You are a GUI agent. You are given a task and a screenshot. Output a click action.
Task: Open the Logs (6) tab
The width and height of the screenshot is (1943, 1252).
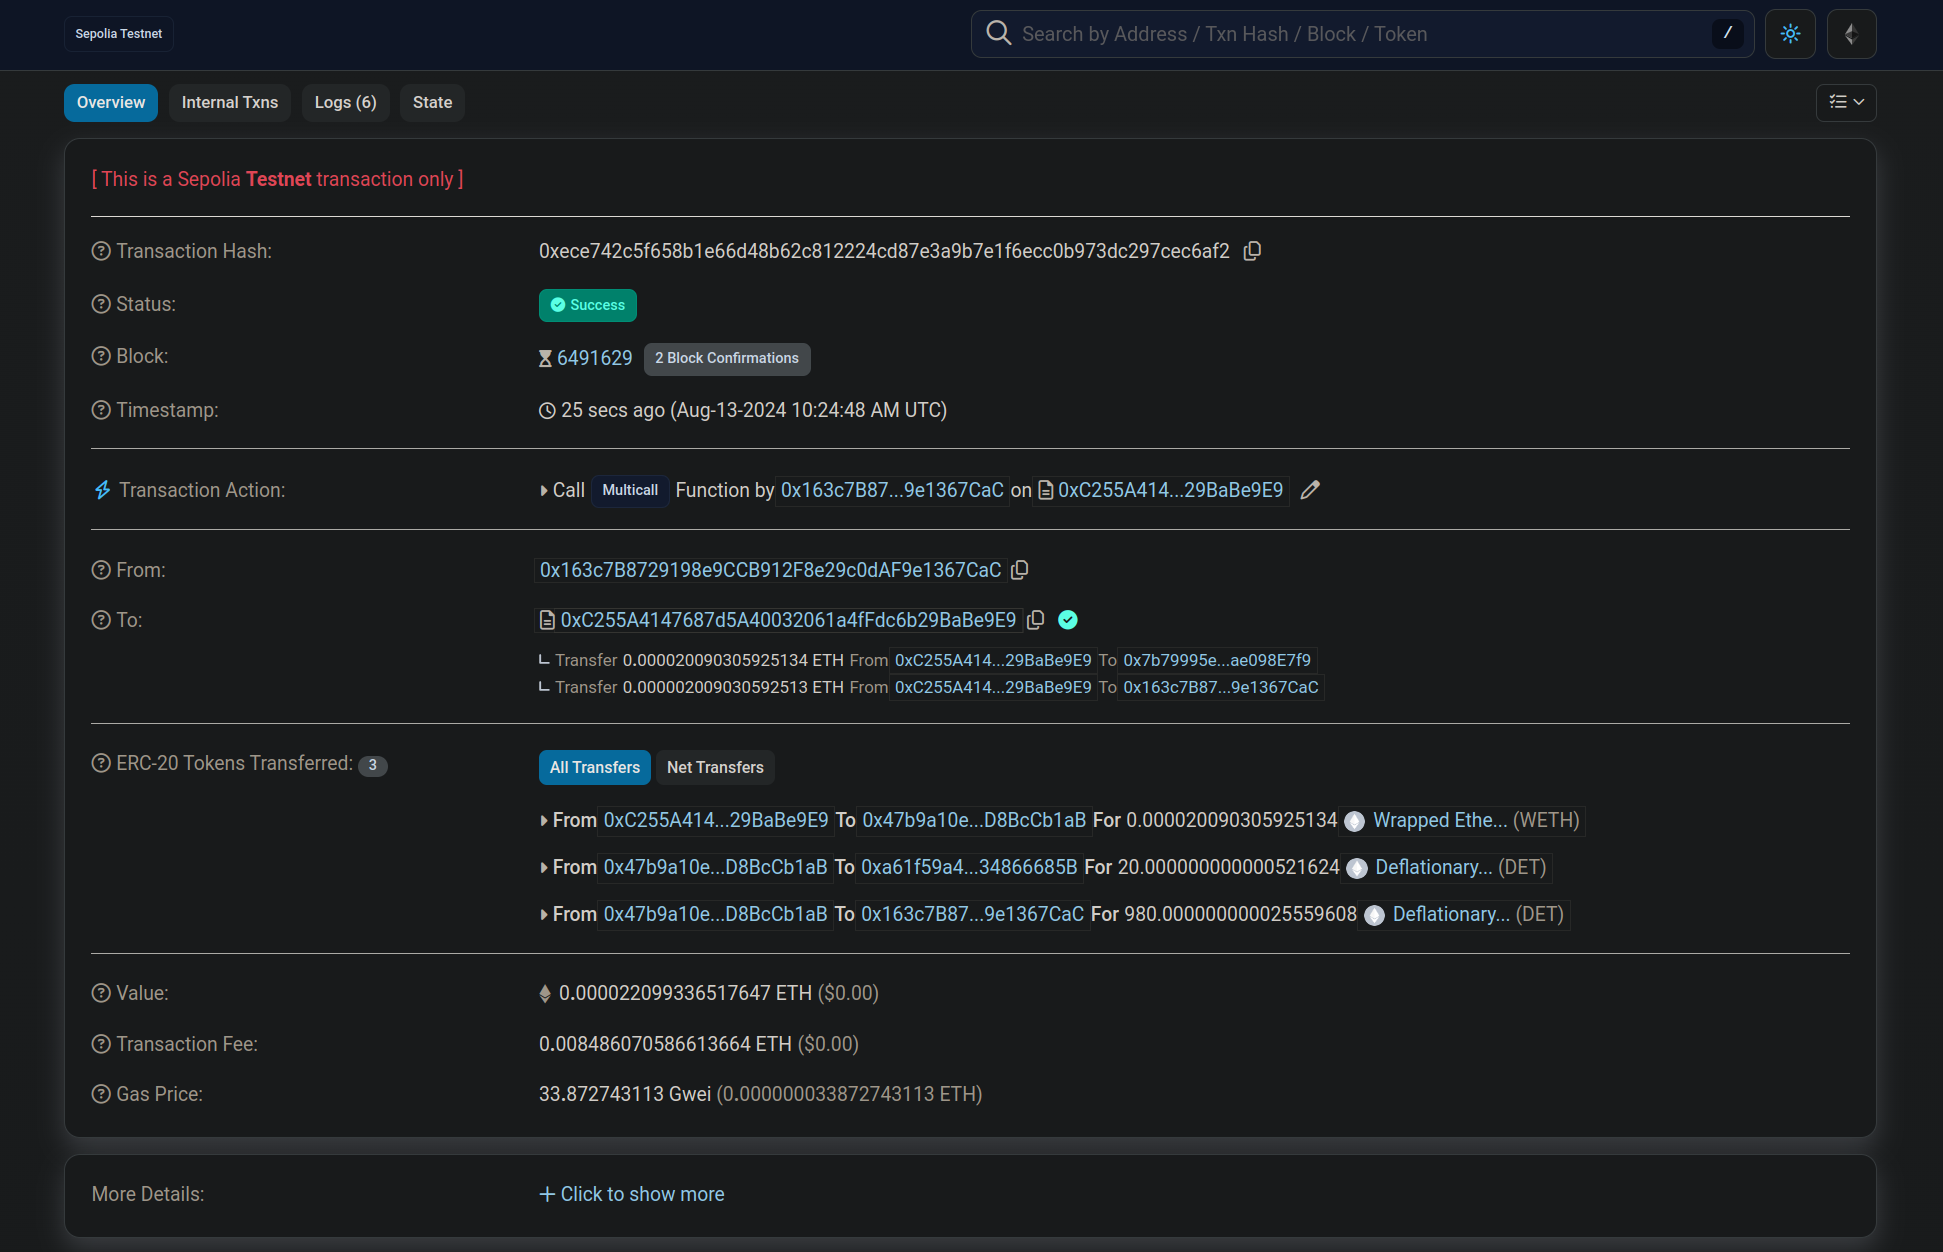coord(345,102)
